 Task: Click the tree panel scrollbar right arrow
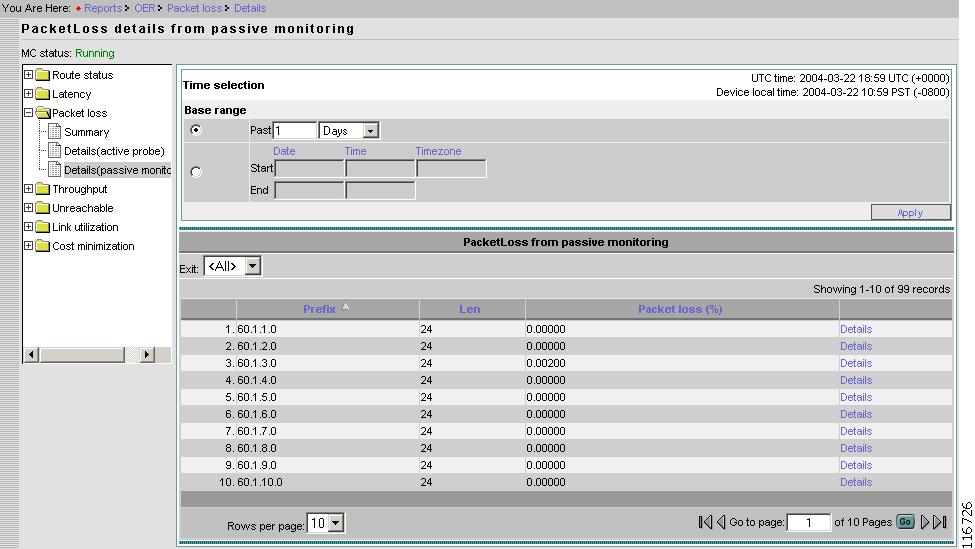(x=147, y=355)
